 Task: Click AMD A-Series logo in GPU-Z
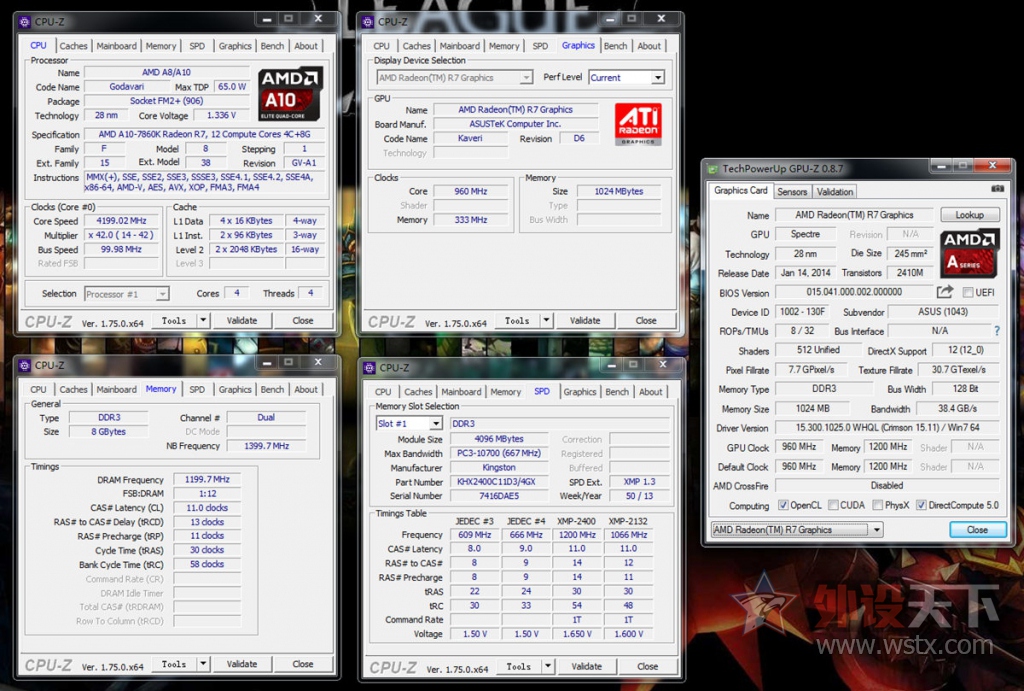[970, 253]
